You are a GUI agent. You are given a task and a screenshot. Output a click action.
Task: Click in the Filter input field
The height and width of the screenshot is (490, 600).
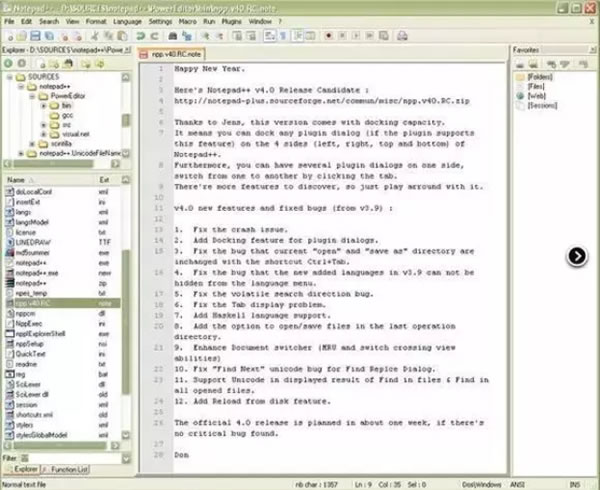tap(75, 458)
